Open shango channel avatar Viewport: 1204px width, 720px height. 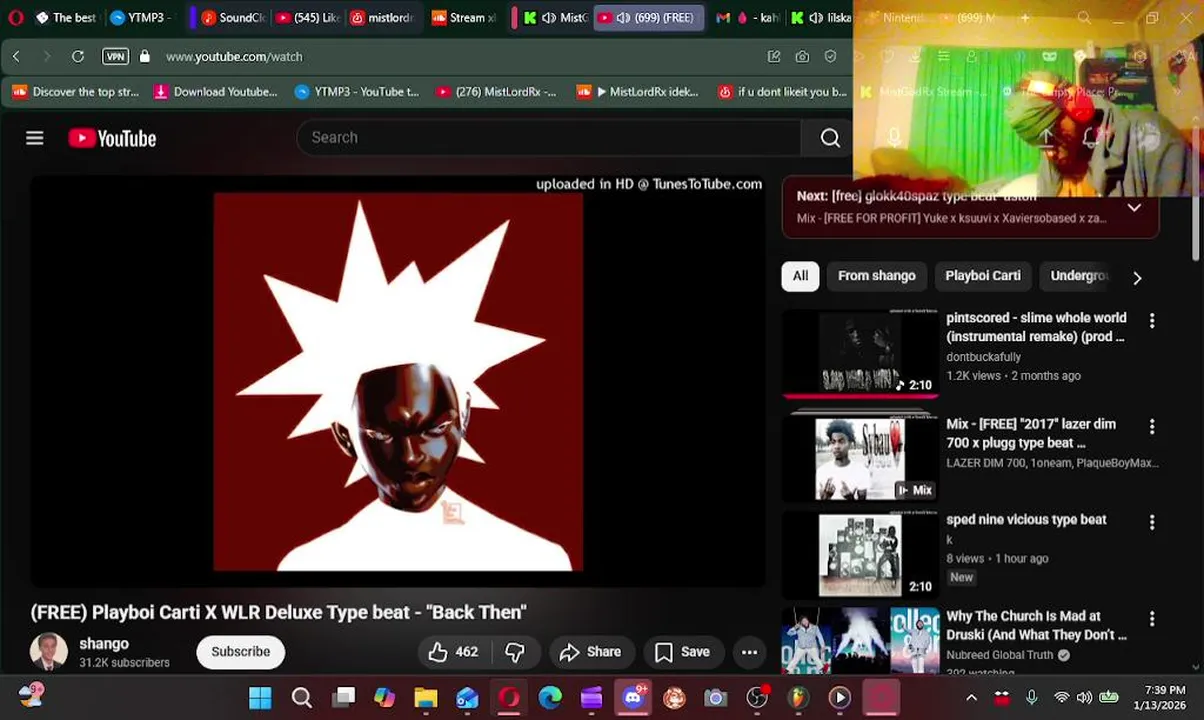pos(49,652)
